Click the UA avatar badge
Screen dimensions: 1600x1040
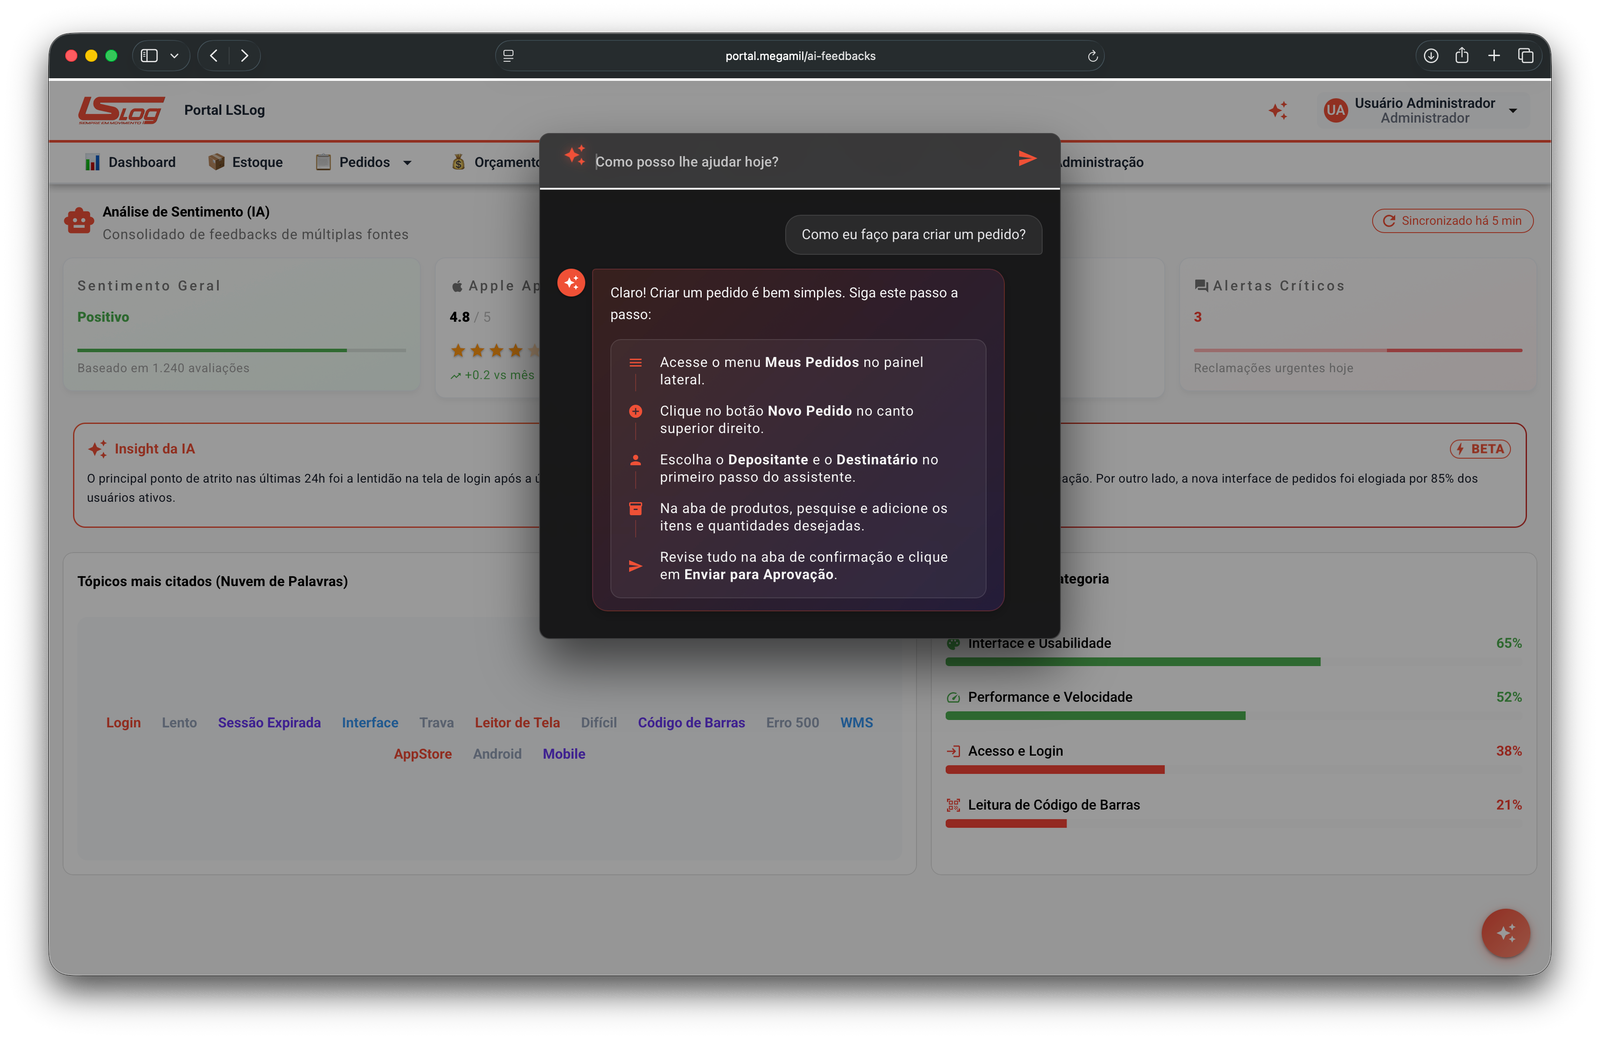pyautogui.click(x=1335, y=110)
